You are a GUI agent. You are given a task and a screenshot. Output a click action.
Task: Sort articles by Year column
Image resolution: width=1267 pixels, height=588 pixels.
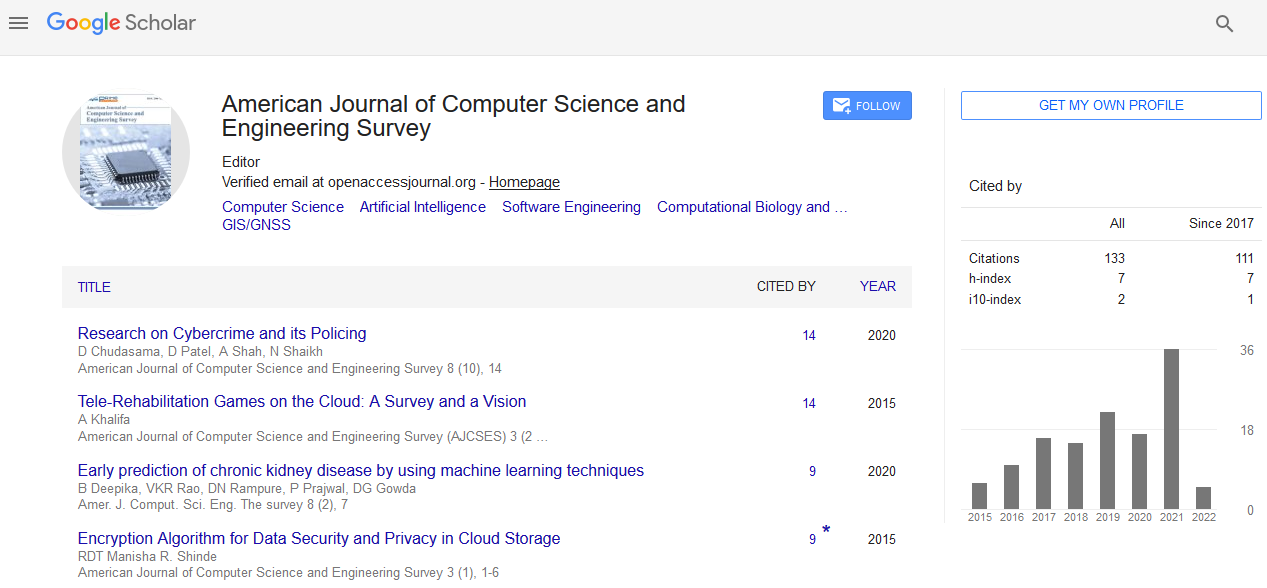[877, 286]
